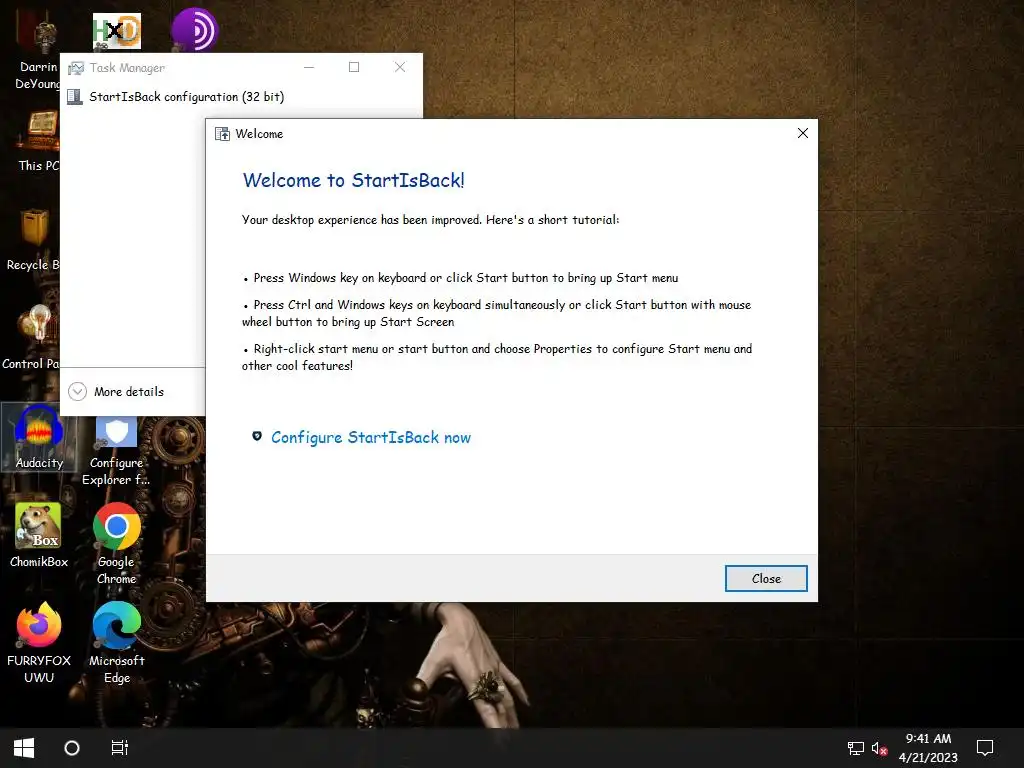The height and width of the screenshot is (768, 1024).
Task: Click the Windows Start button
Action: (x=24, y=748)
